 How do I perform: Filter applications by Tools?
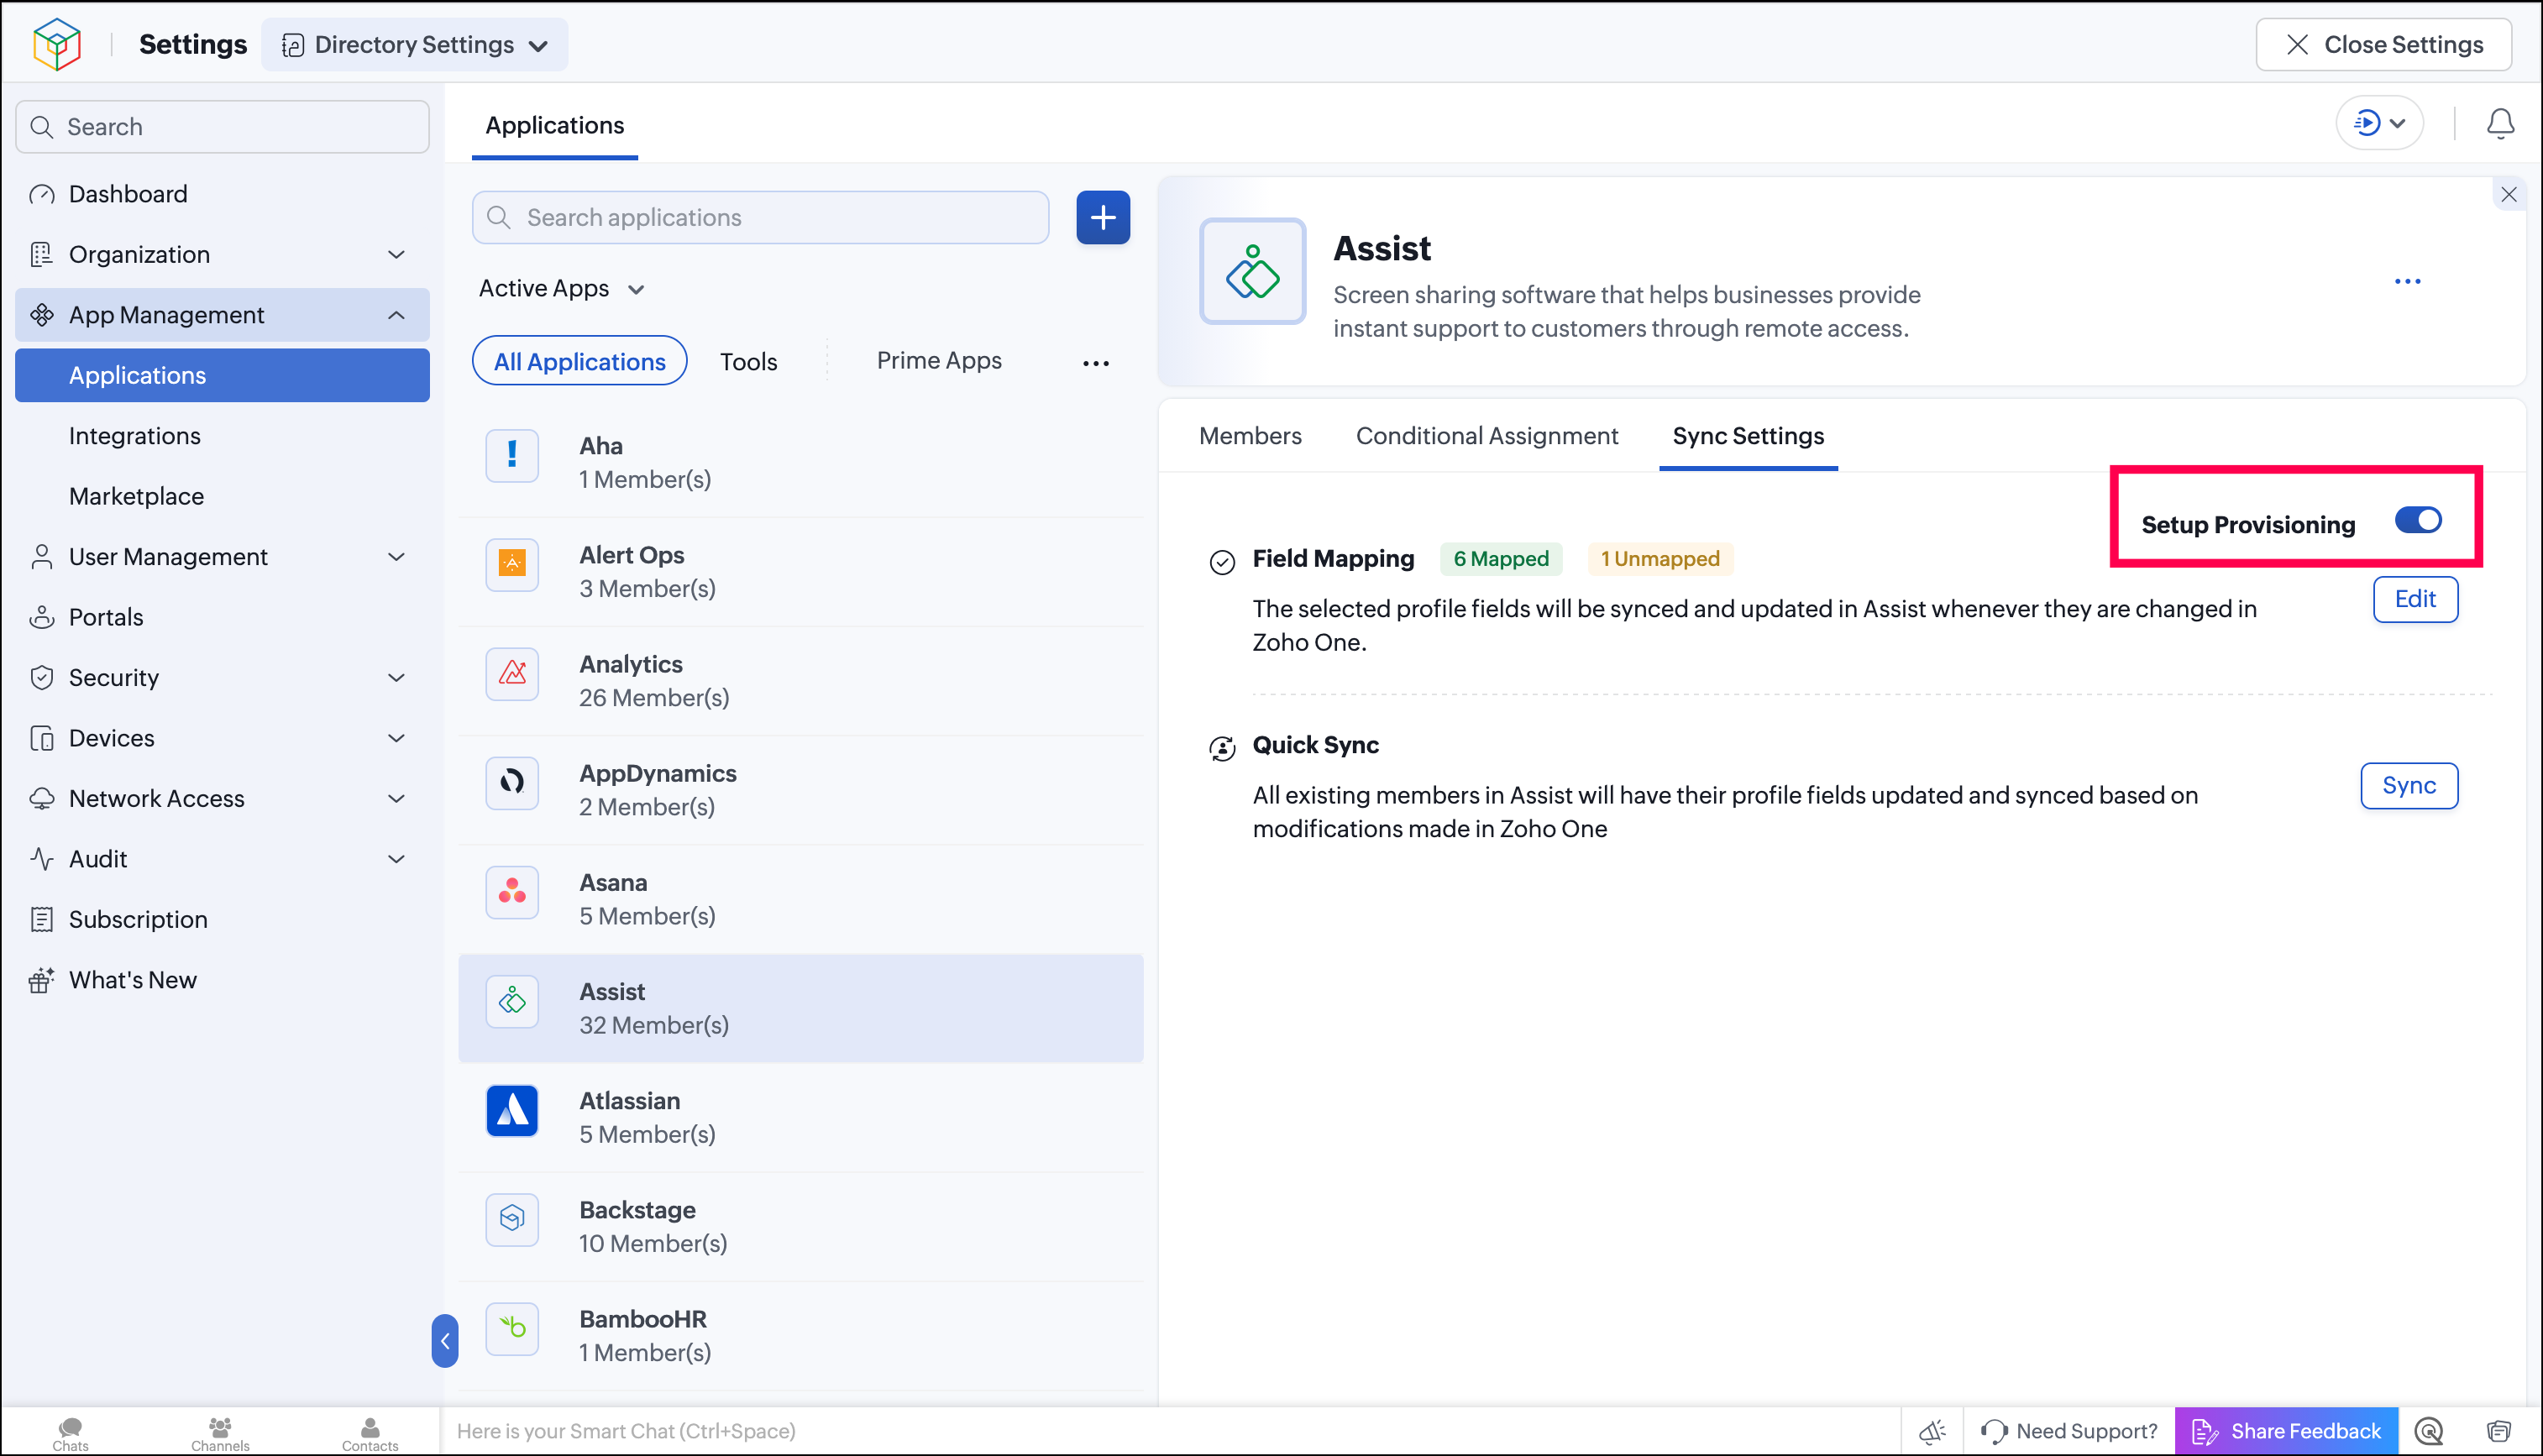point(748,362)
